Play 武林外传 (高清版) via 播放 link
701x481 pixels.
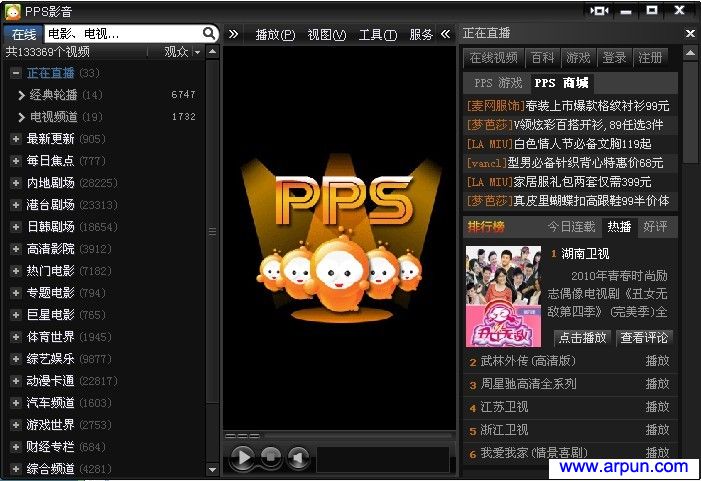click(x=657, y=361)
